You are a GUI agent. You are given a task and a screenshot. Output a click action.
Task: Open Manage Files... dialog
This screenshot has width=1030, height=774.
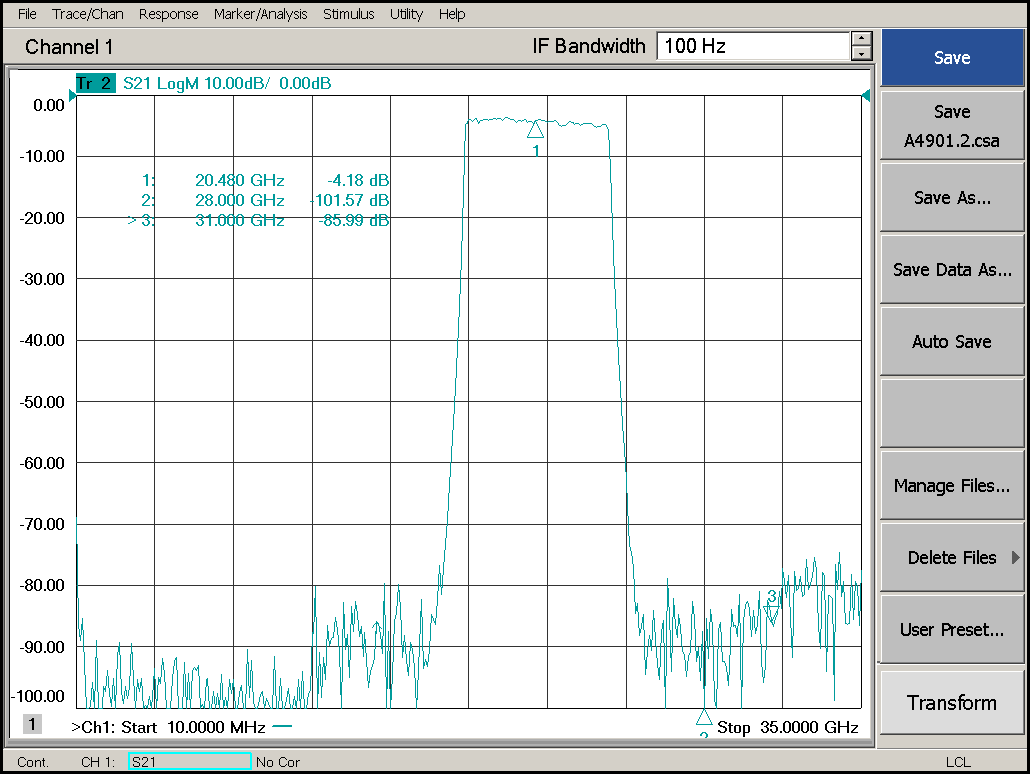point(951,486)
